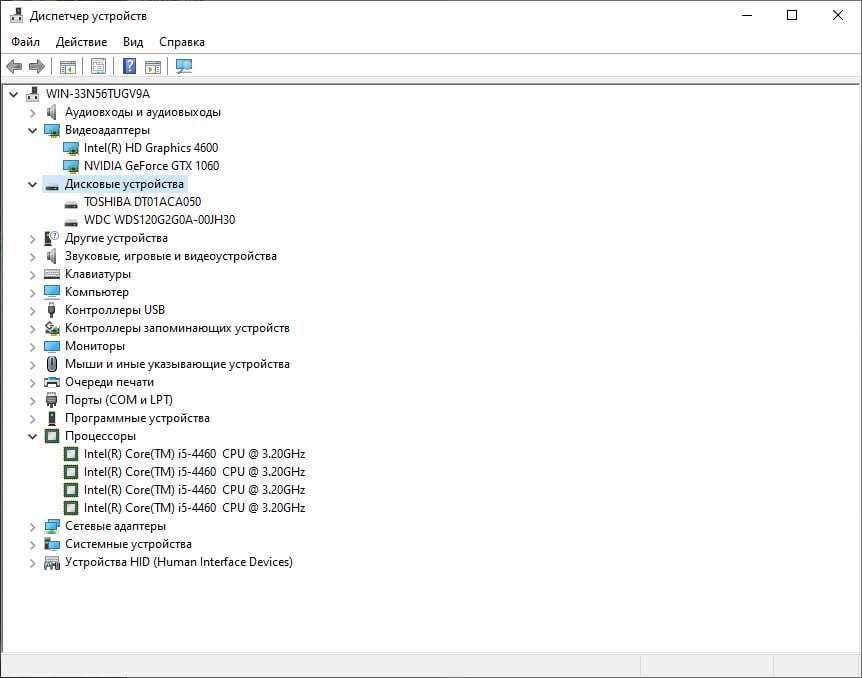Image resolution: width=862 pixels, height=678 pixels.
Task: Expand the Другие устройства node arrow
Action: (x=32, y=239)
